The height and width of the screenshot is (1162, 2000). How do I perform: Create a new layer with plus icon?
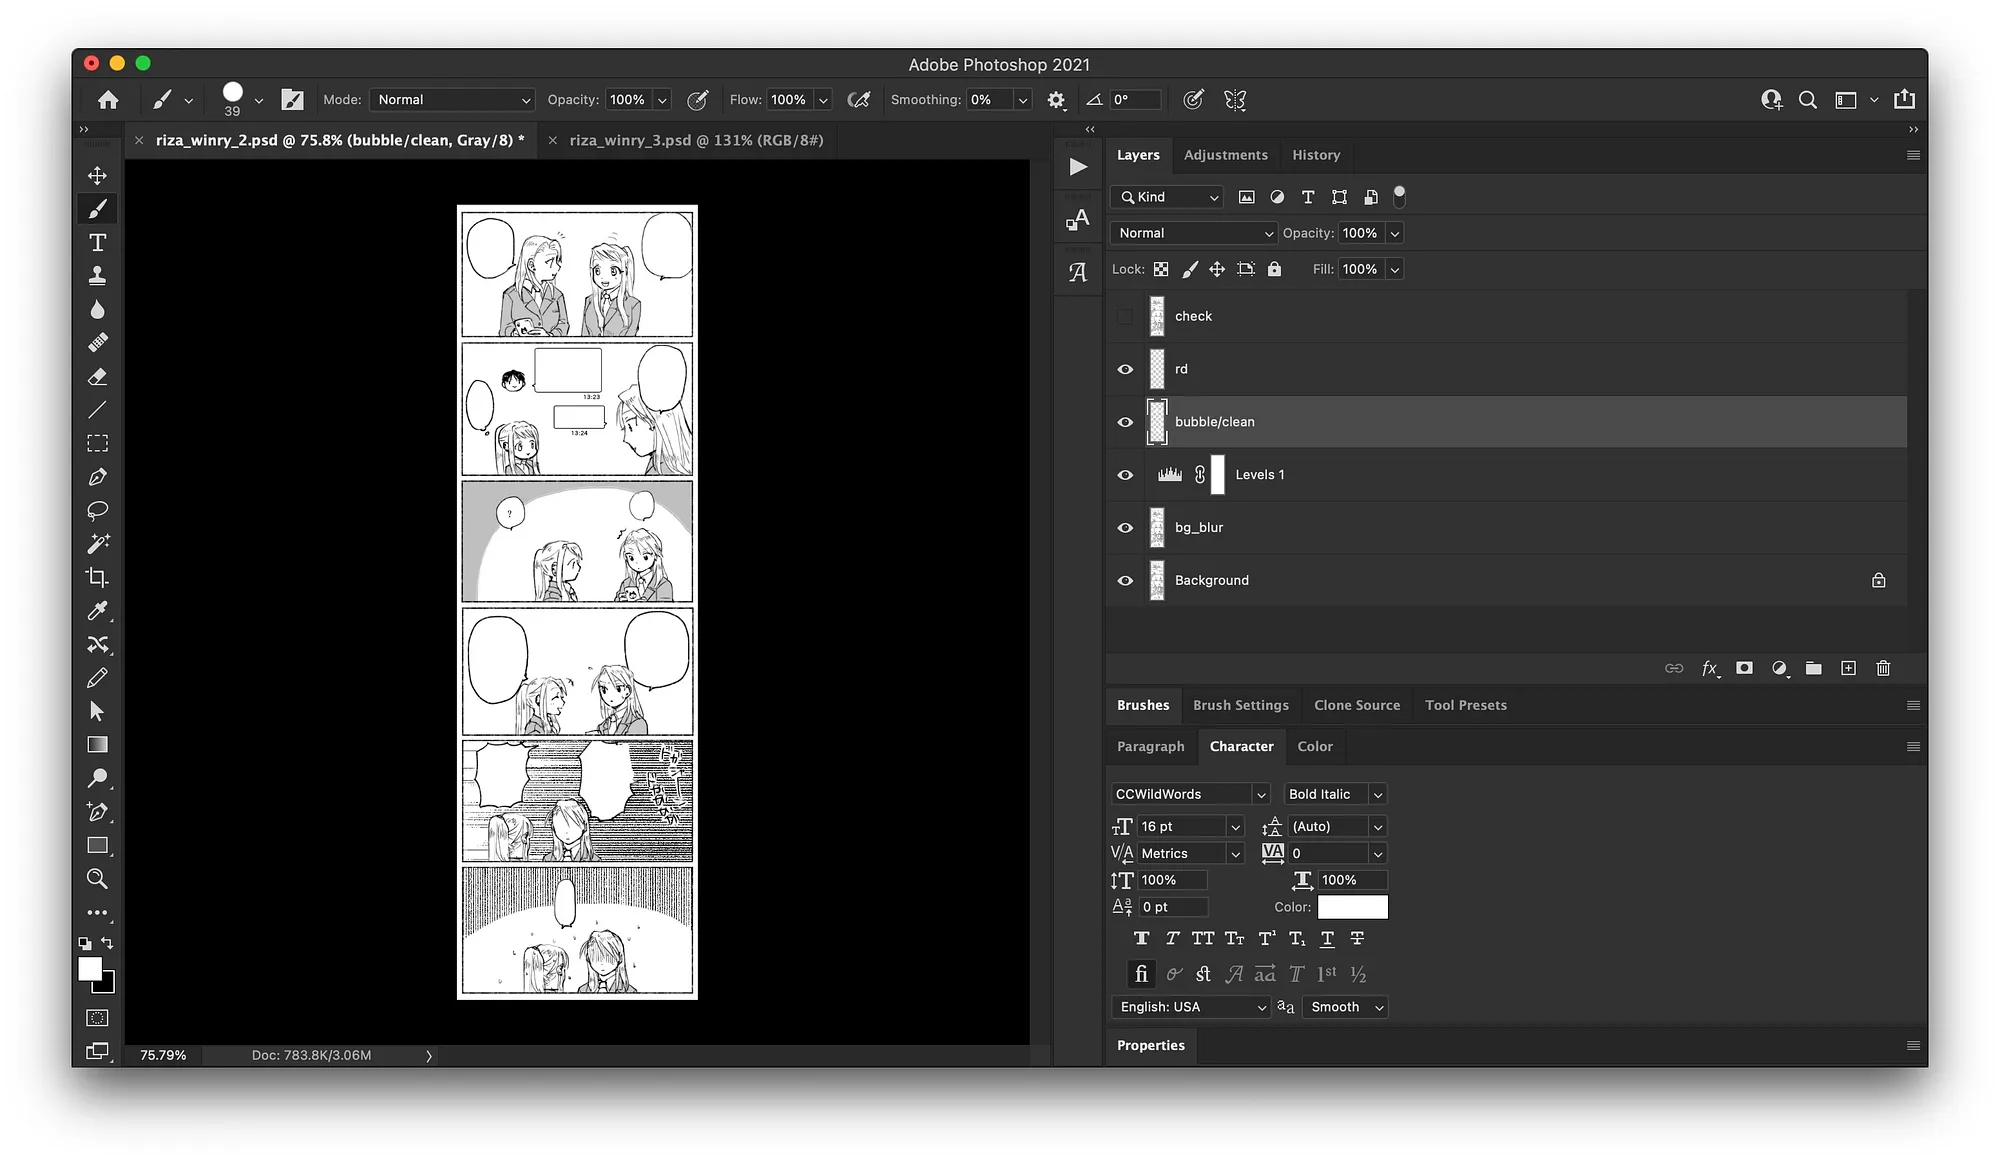pos(1848,668)
